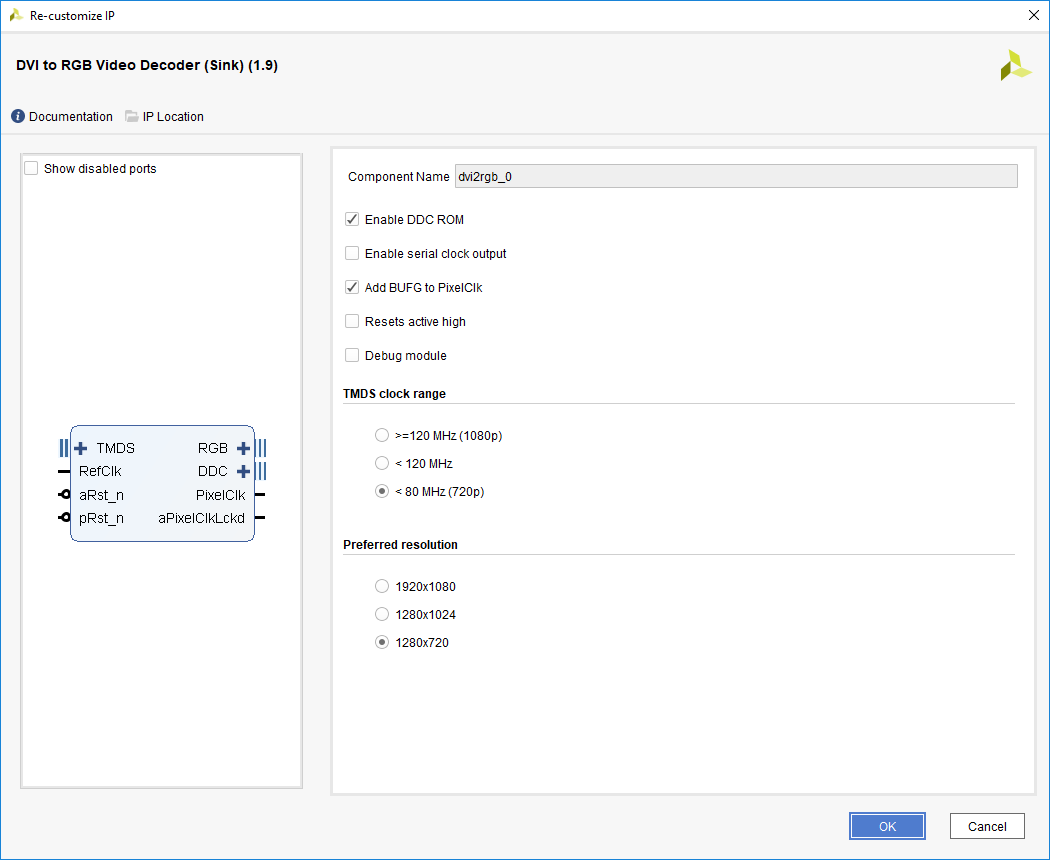
Task: Open the Documentation link text
Action: tap(71, 117)
